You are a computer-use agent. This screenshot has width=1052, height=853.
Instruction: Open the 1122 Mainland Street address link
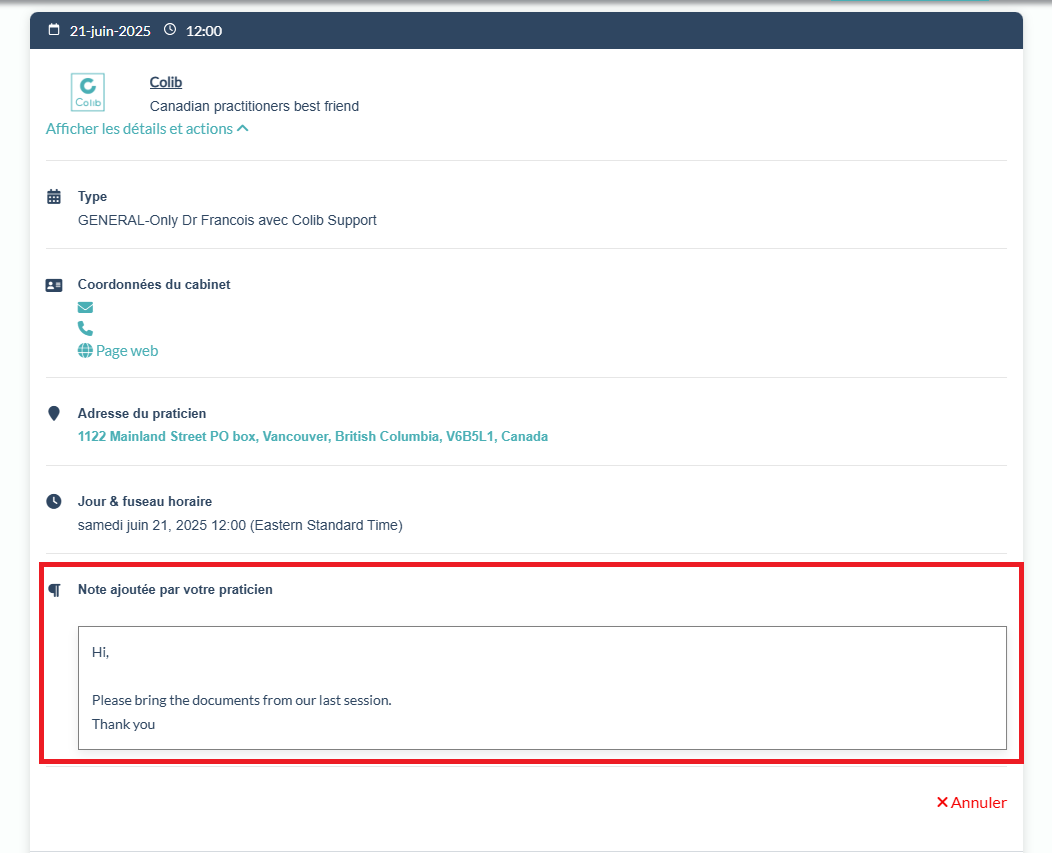[313, 436]
